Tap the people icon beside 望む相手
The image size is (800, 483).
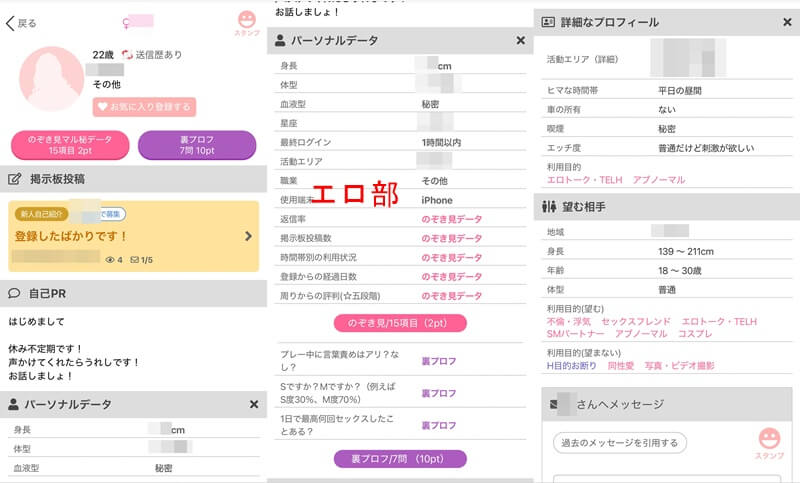click(549, 207)
